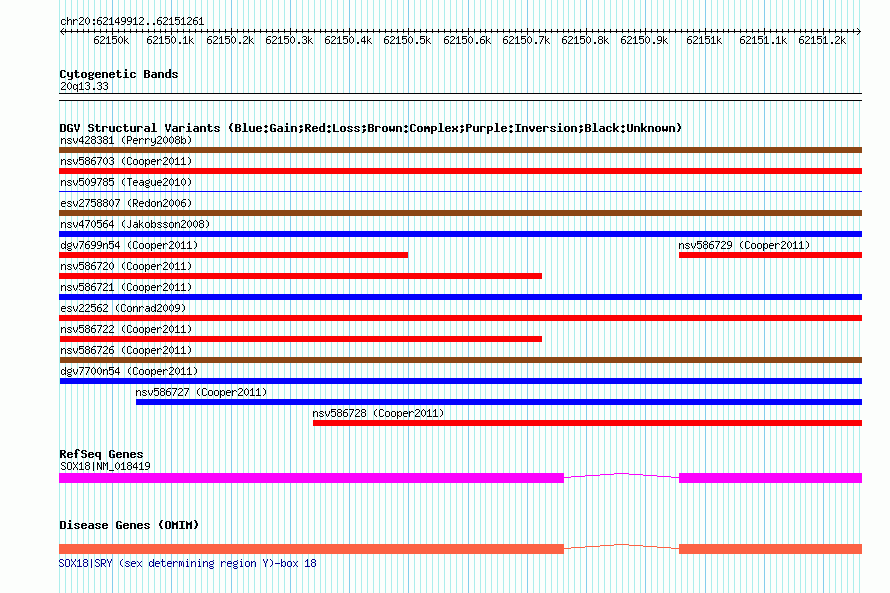890x593 pixels.
Task: Click the dgv7699n54 (Cooper2011) label
Action: point(129,245)
